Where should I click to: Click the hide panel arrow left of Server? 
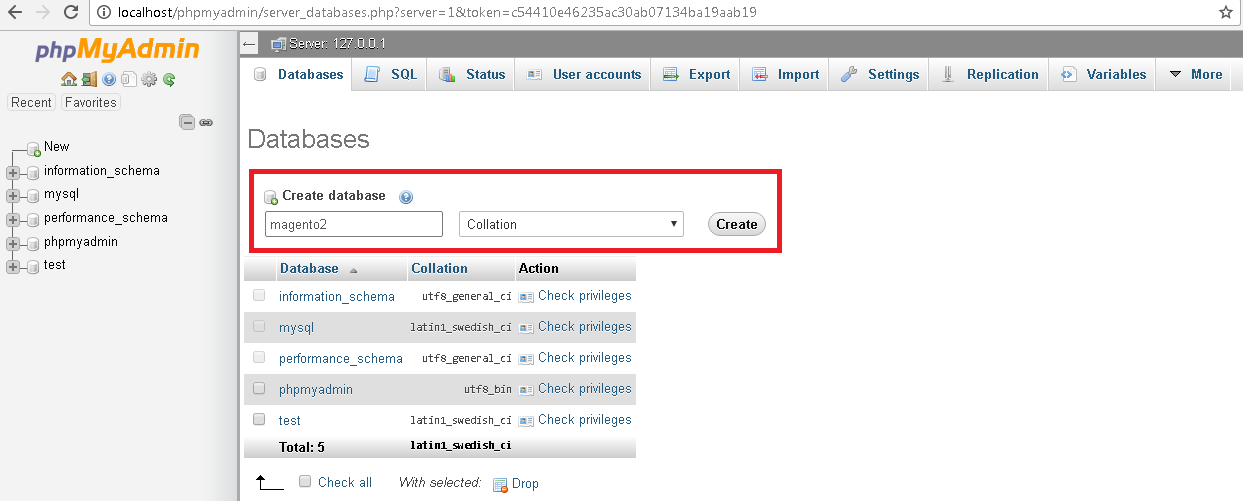(x=250, y=44)
